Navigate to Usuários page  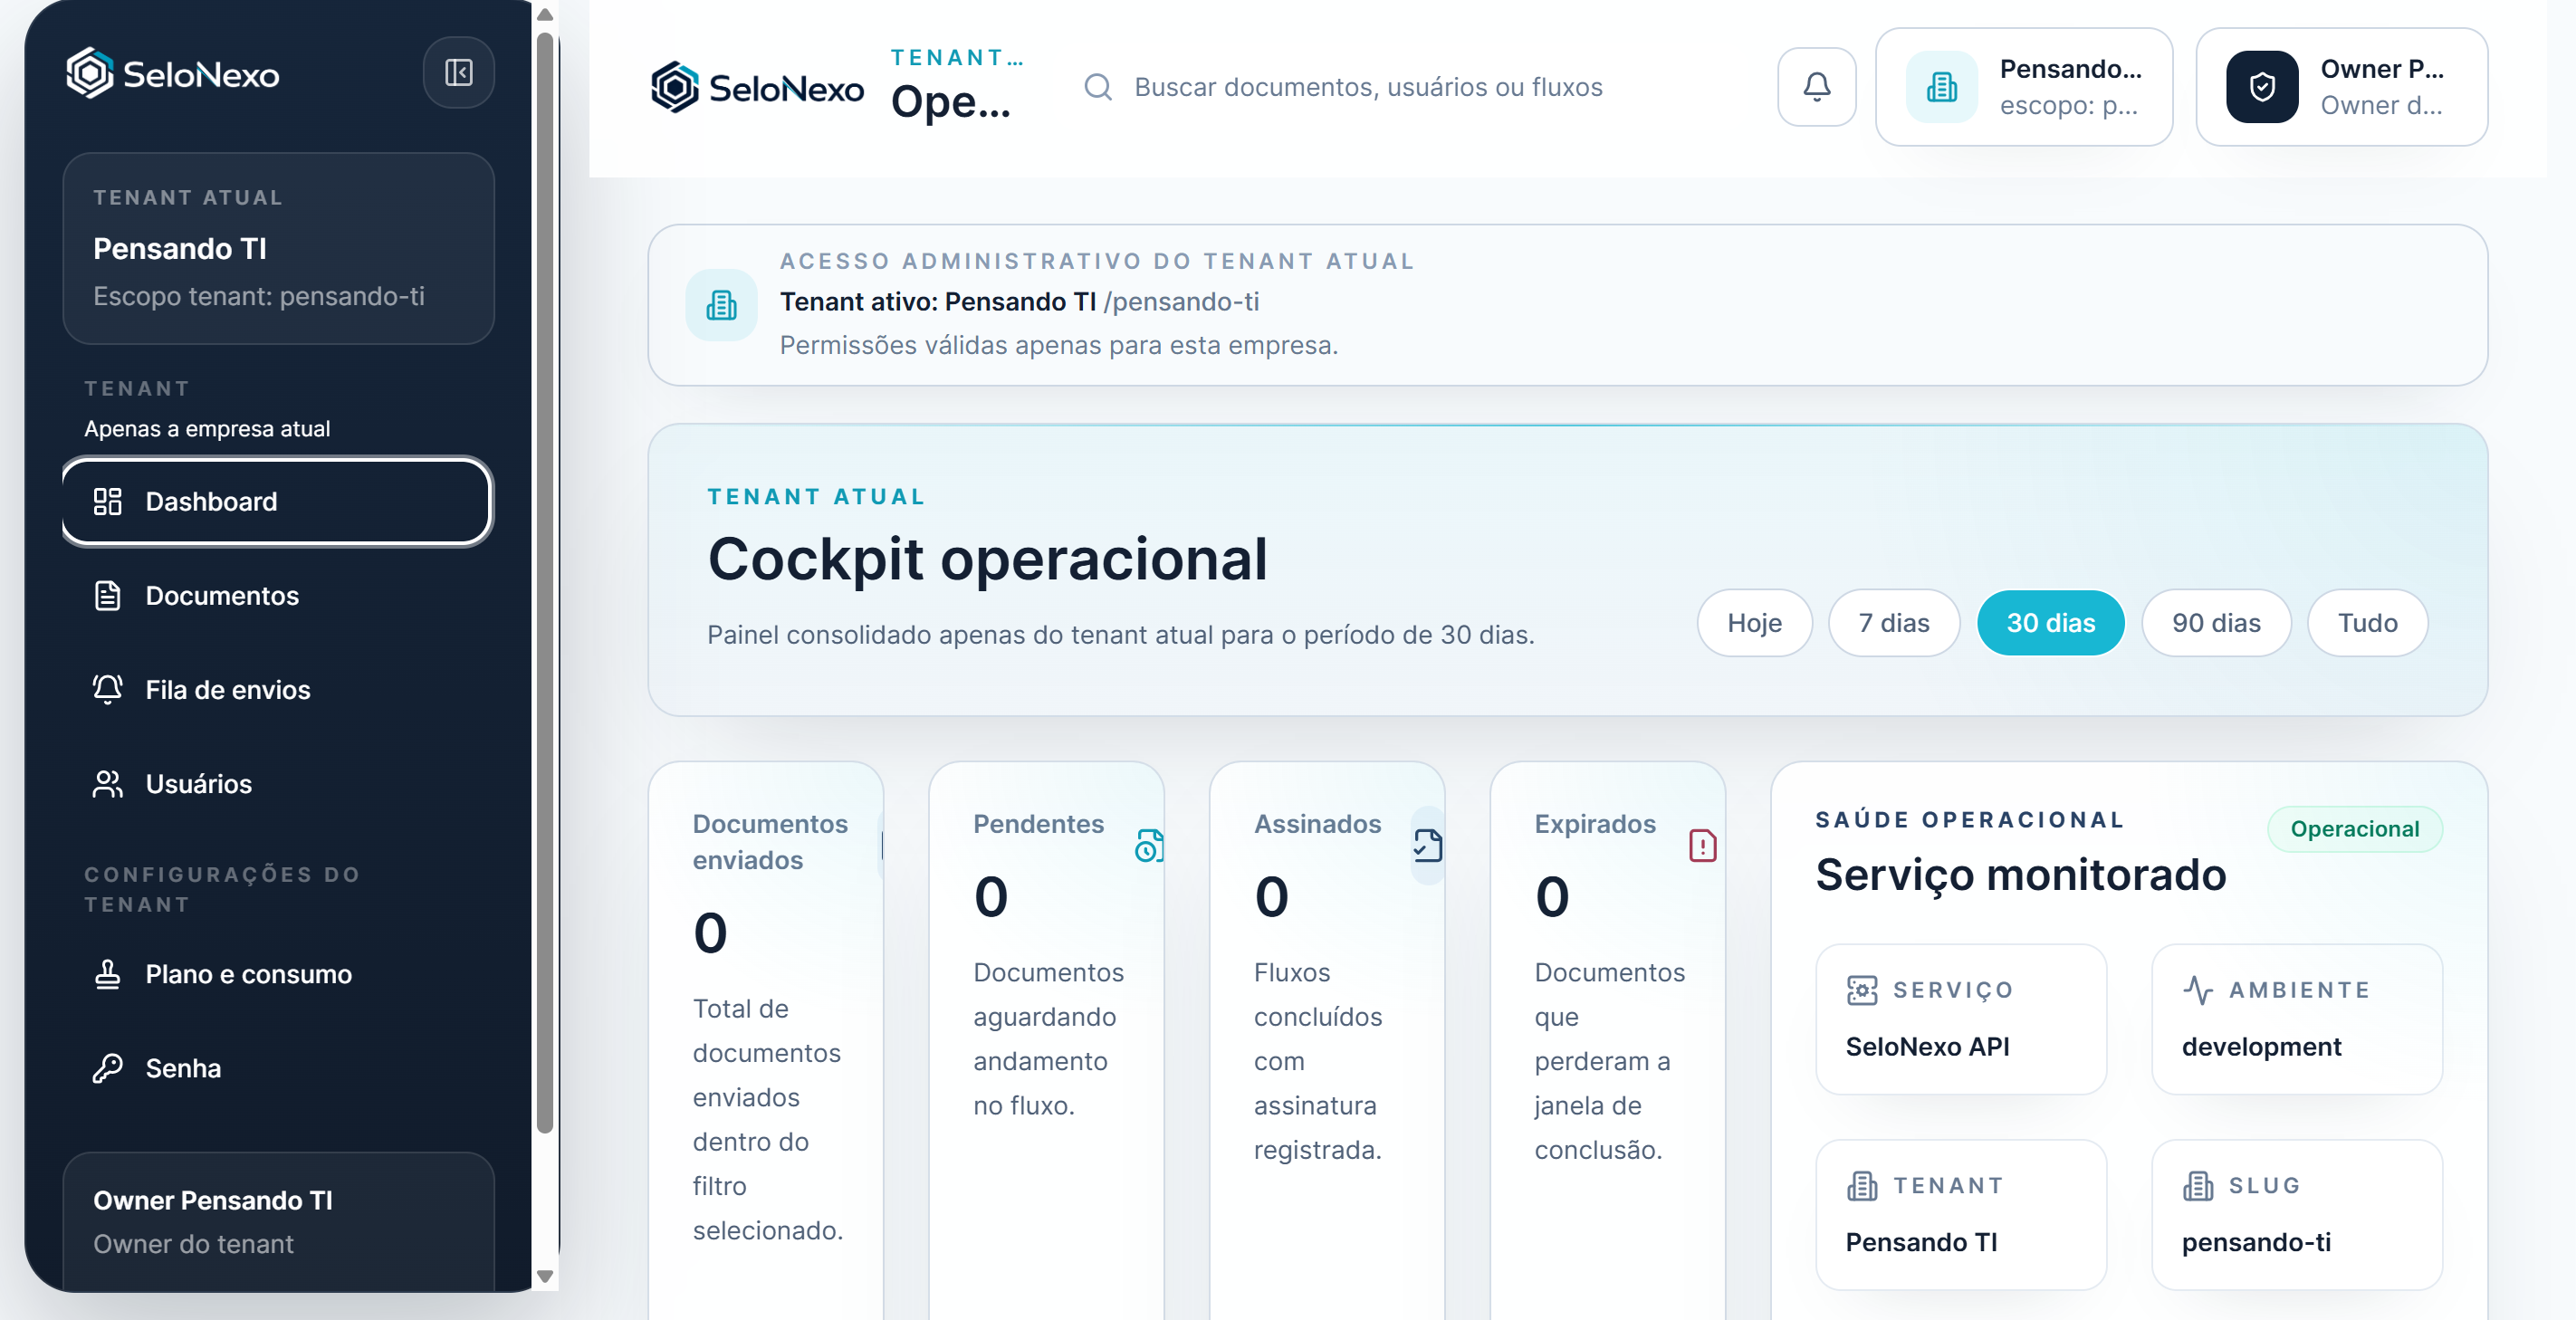(277, 783)
